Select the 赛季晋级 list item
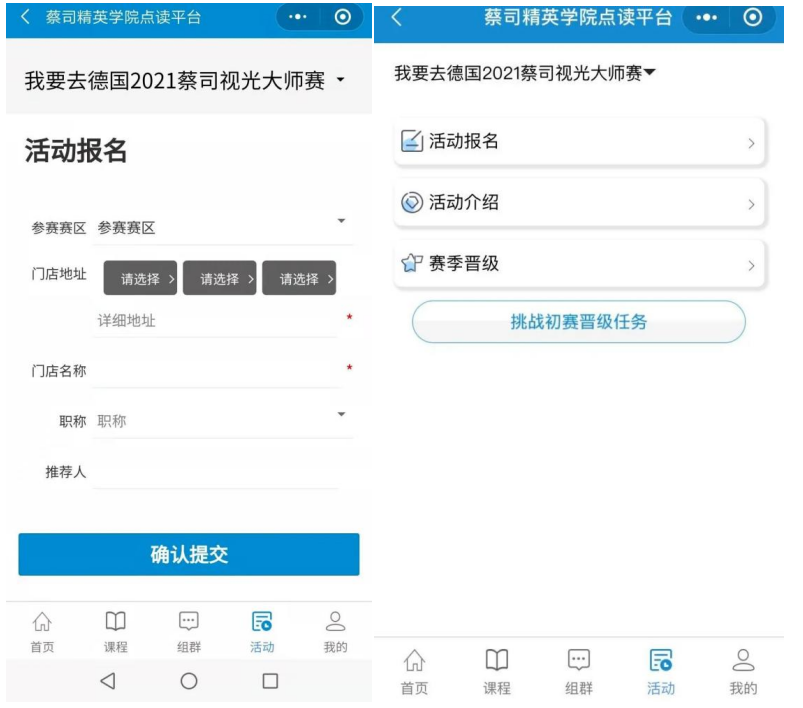Viewport: 803px width, 708px height. click(x=579, y=265)
